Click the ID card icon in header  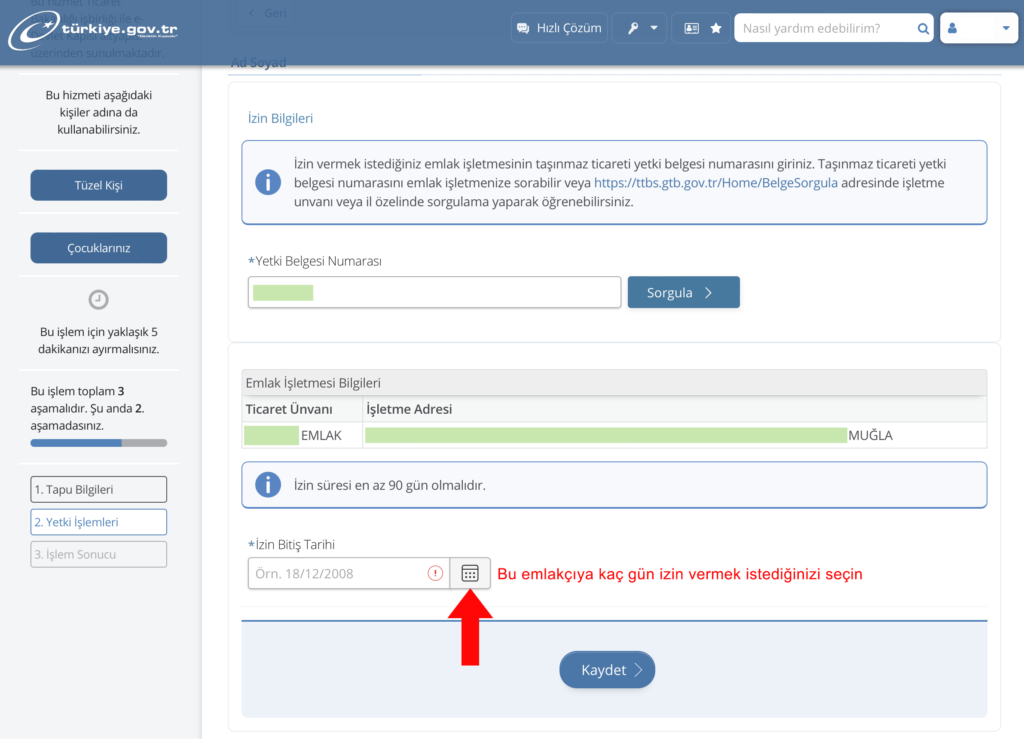click(x=691, y=29)
